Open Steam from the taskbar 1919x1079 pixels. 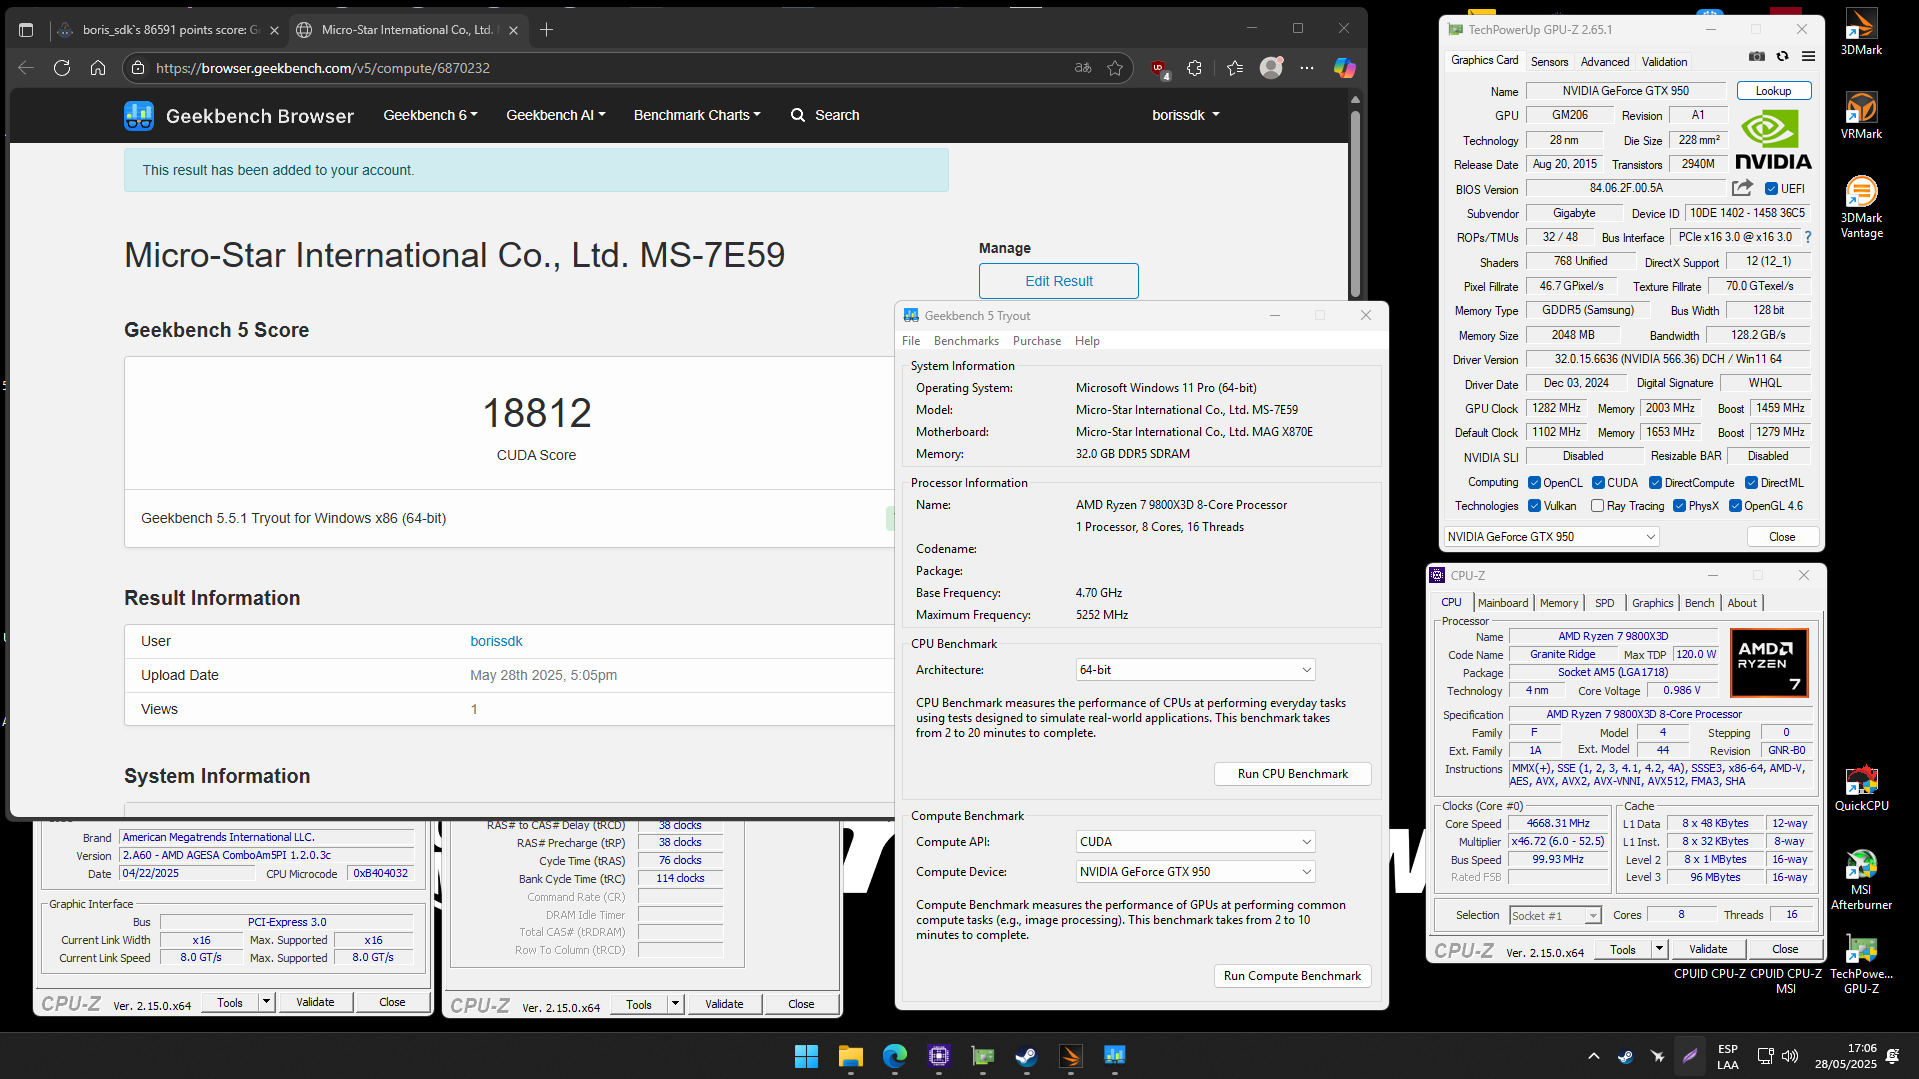pyautogui.click(x=1026, y=1056)
